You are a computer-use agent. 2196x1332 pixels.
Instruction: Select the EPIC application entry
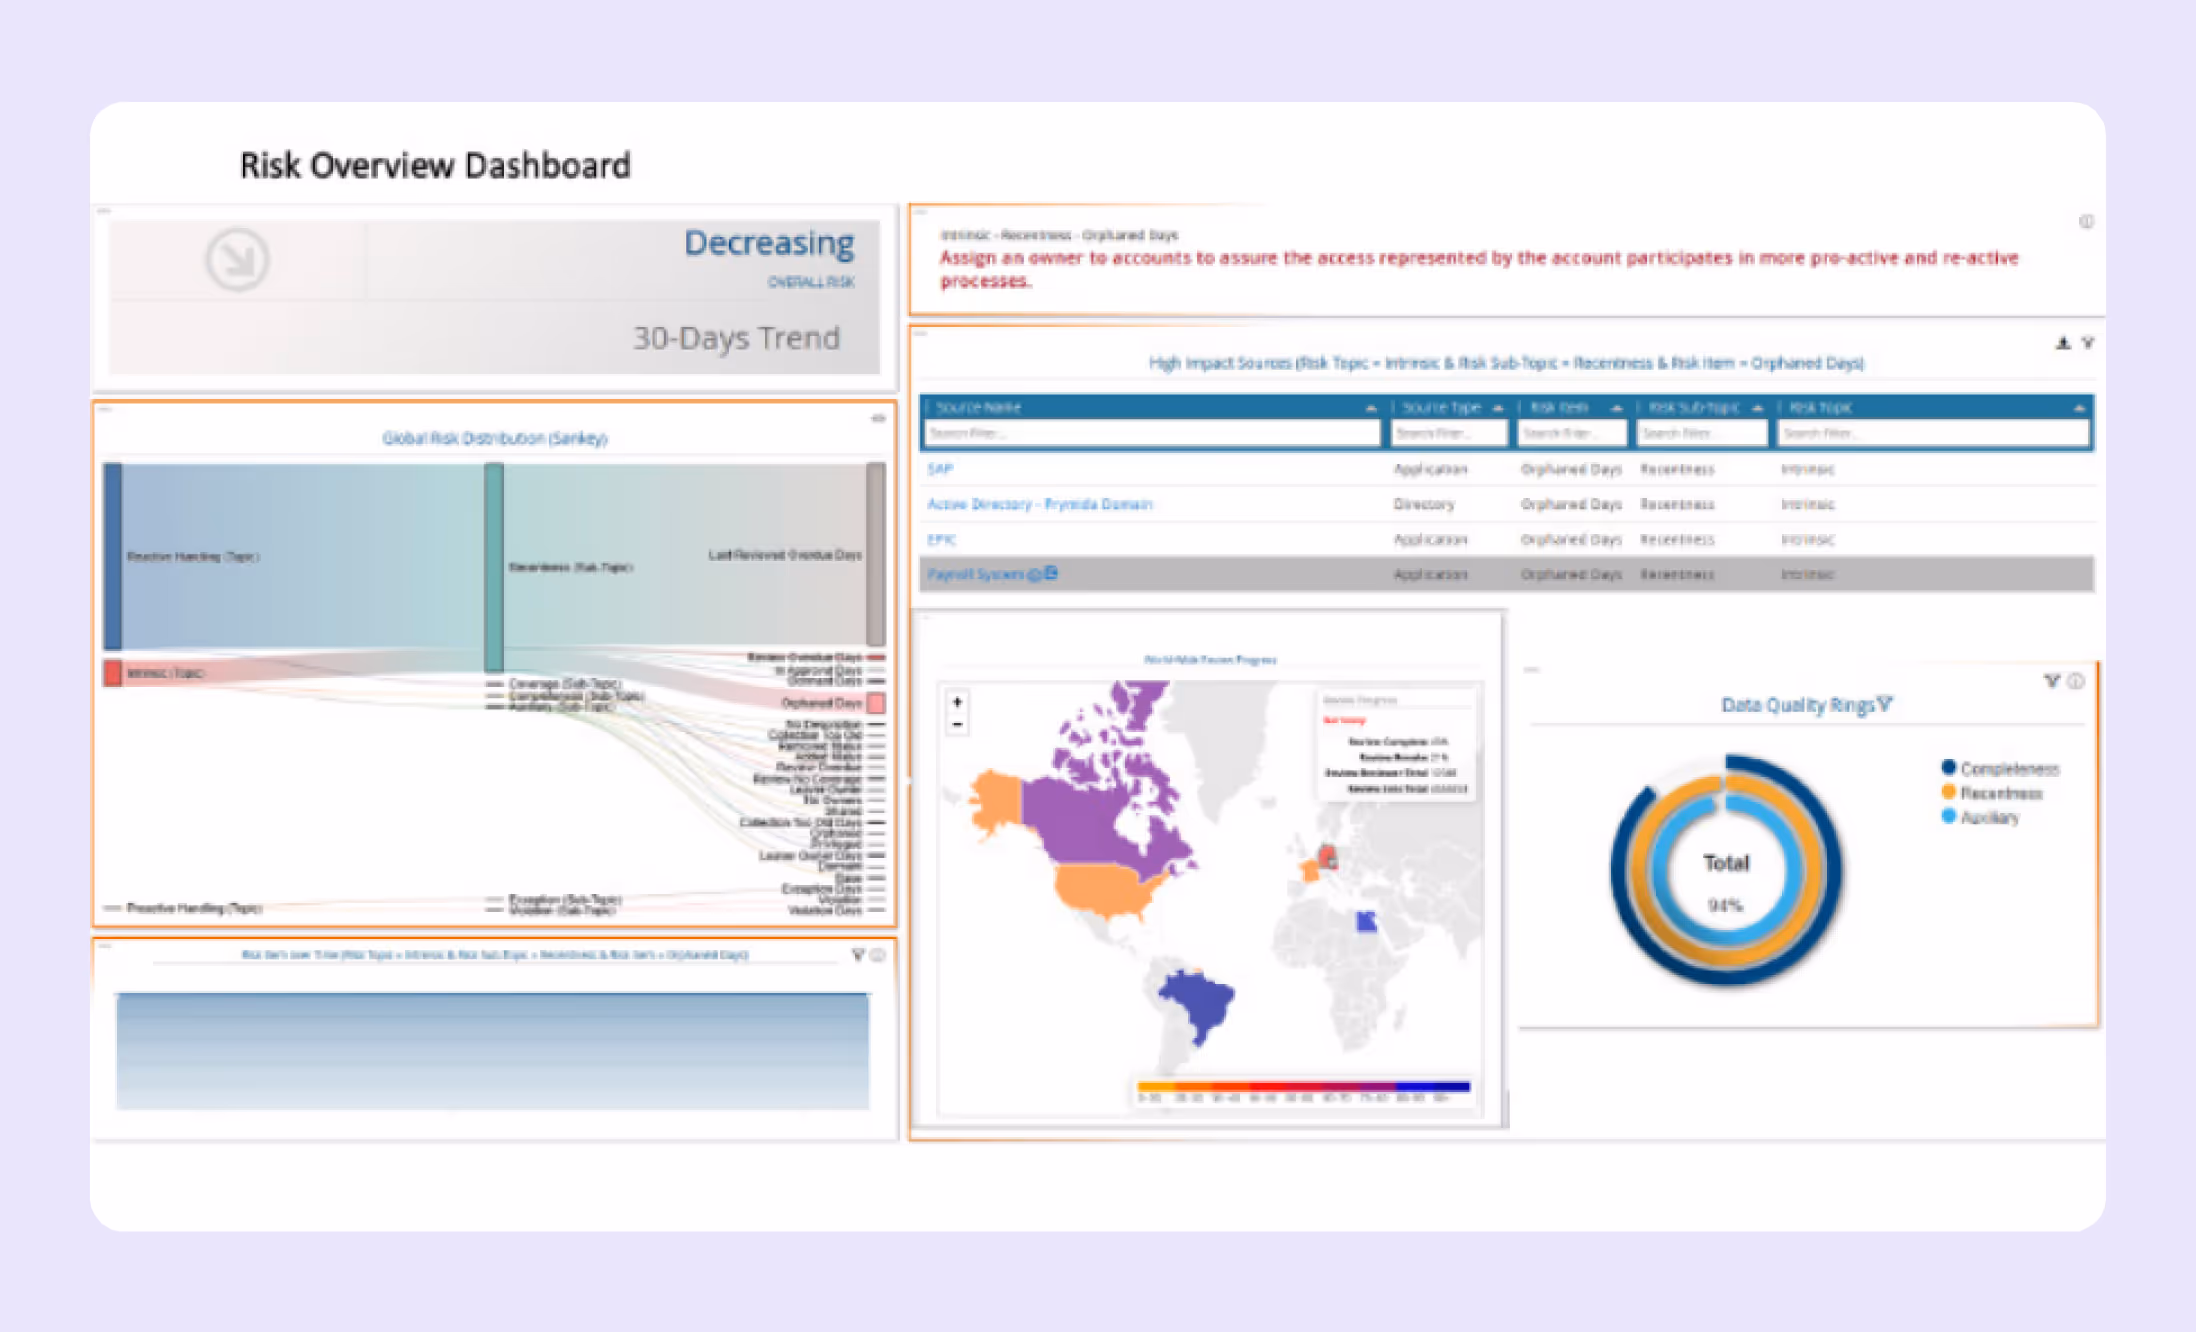[x=944, y=539]
